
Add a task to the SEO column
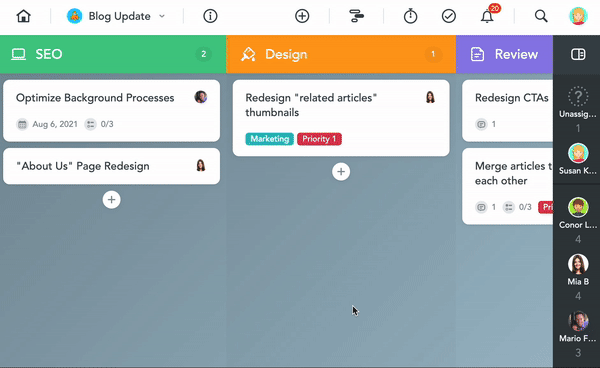pyautogui.click(x=111, y=200)
